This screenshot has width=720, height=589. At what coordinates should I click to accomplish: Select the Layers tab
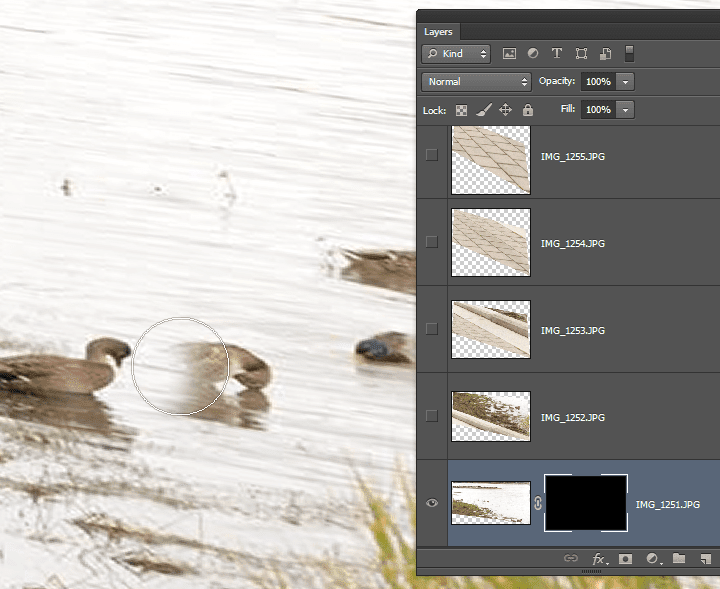pos(438,32)
